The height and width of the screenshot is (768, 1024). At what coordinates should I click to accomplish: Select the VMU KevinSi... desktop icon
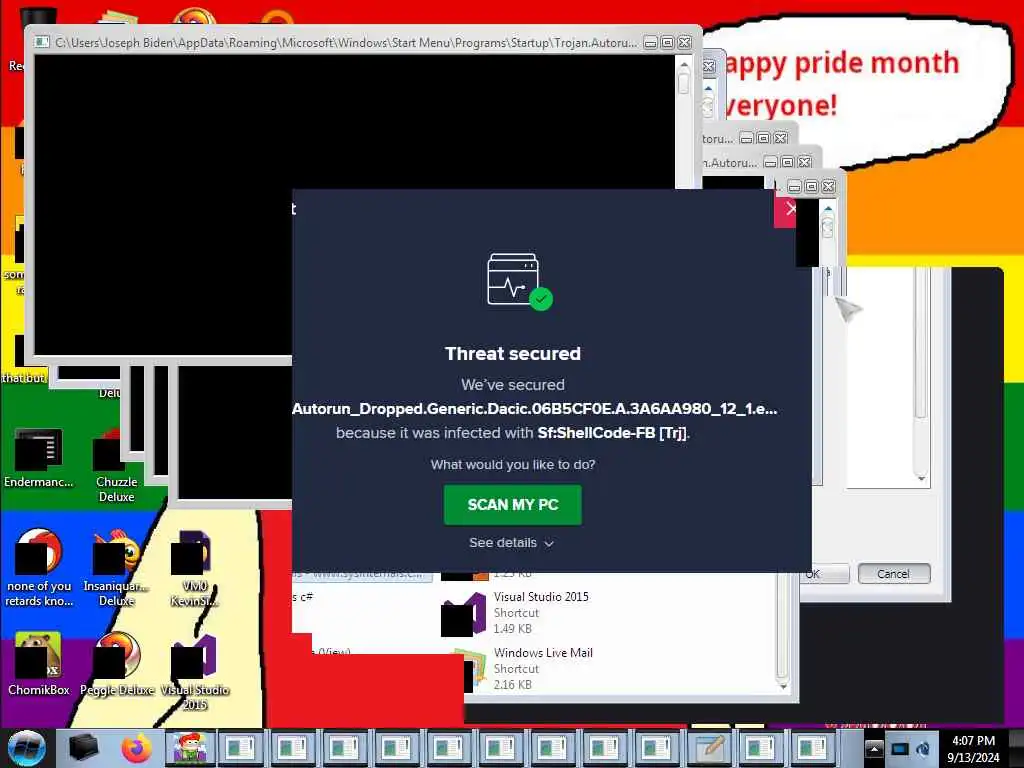point(194,568)
